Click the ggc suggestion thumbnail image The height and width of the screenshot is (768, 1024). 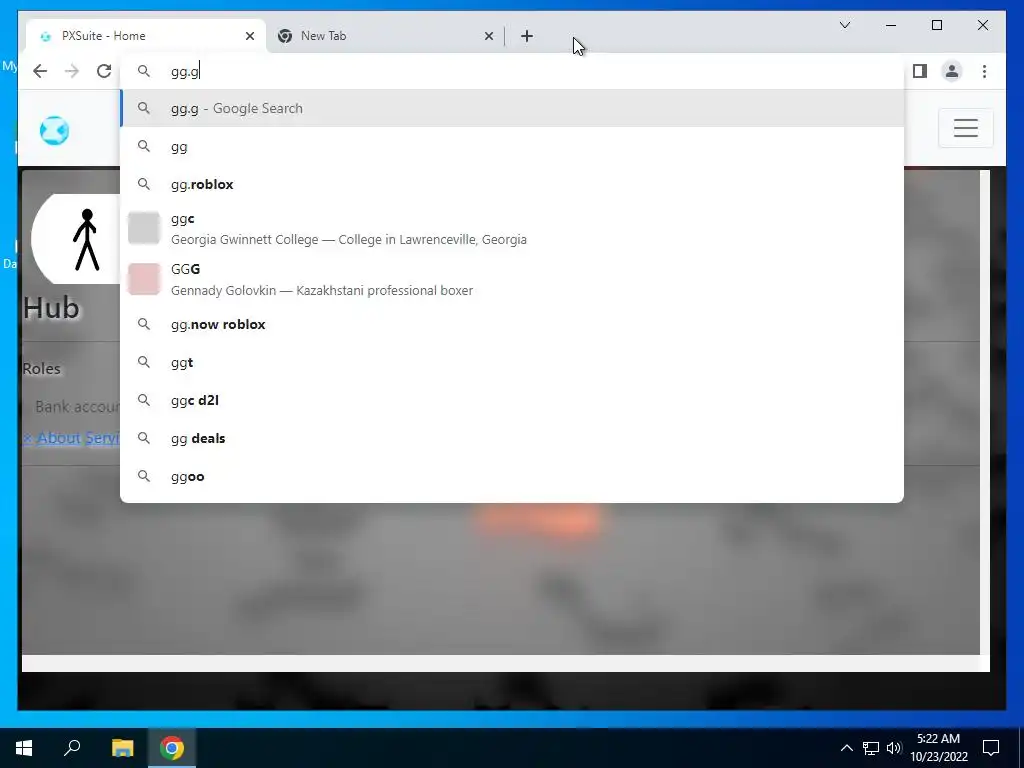(x=144, y=228)
